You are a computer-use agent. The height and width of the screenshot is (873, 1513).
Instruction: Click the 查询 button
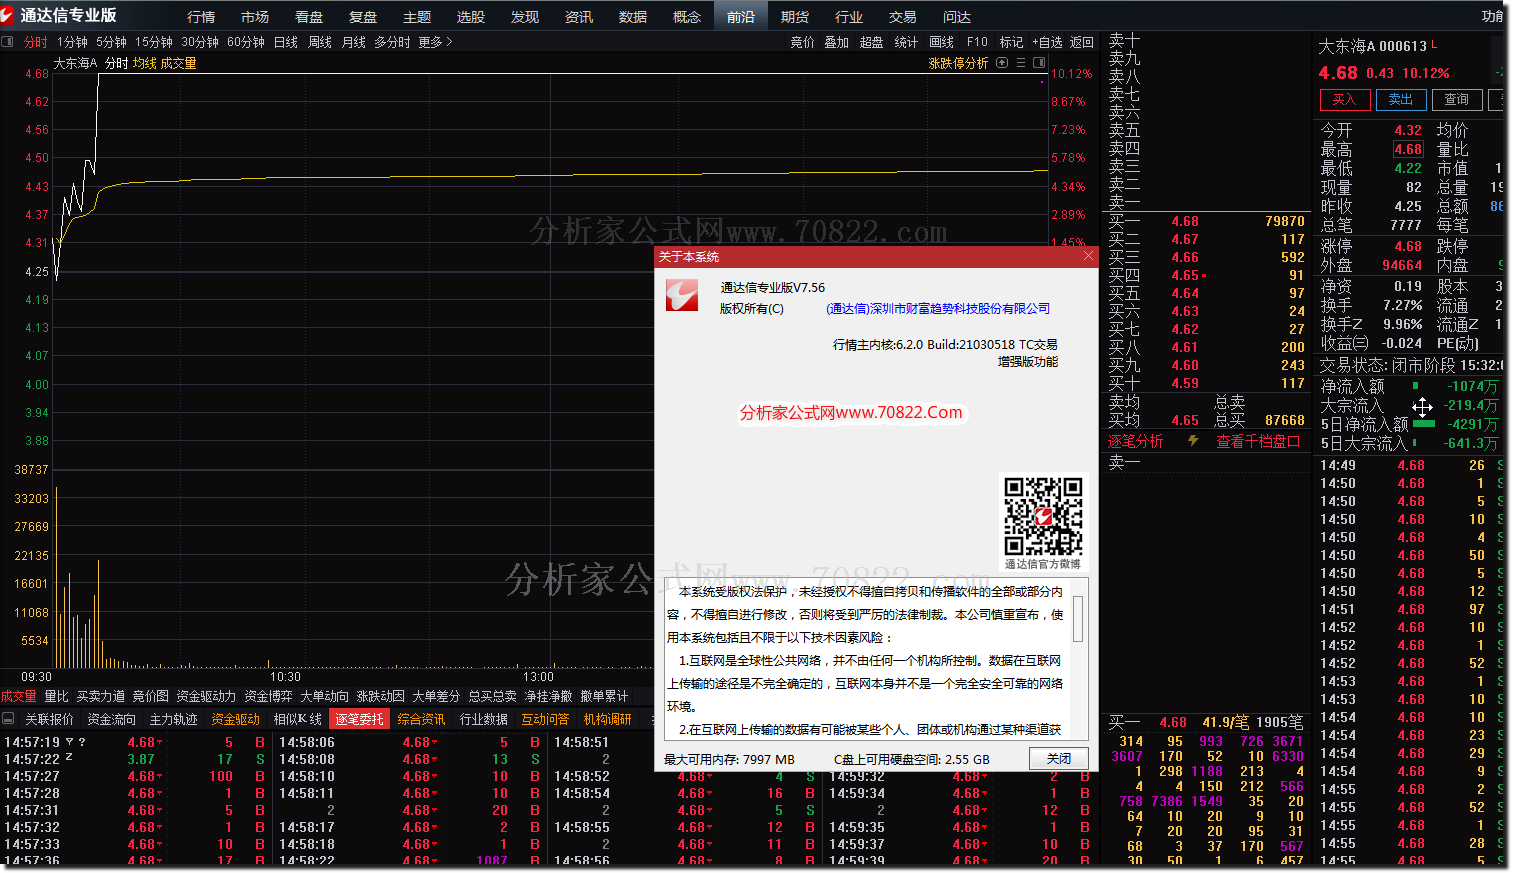1456,99
